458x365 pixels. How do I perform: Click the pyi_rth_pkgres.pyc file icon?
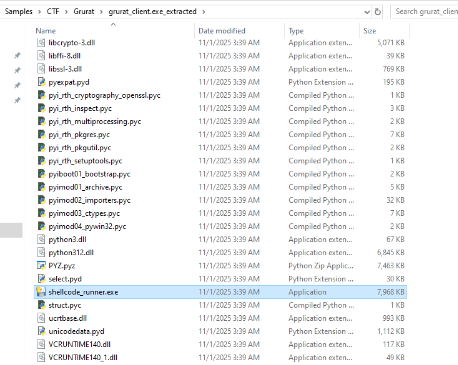(41, 135)
